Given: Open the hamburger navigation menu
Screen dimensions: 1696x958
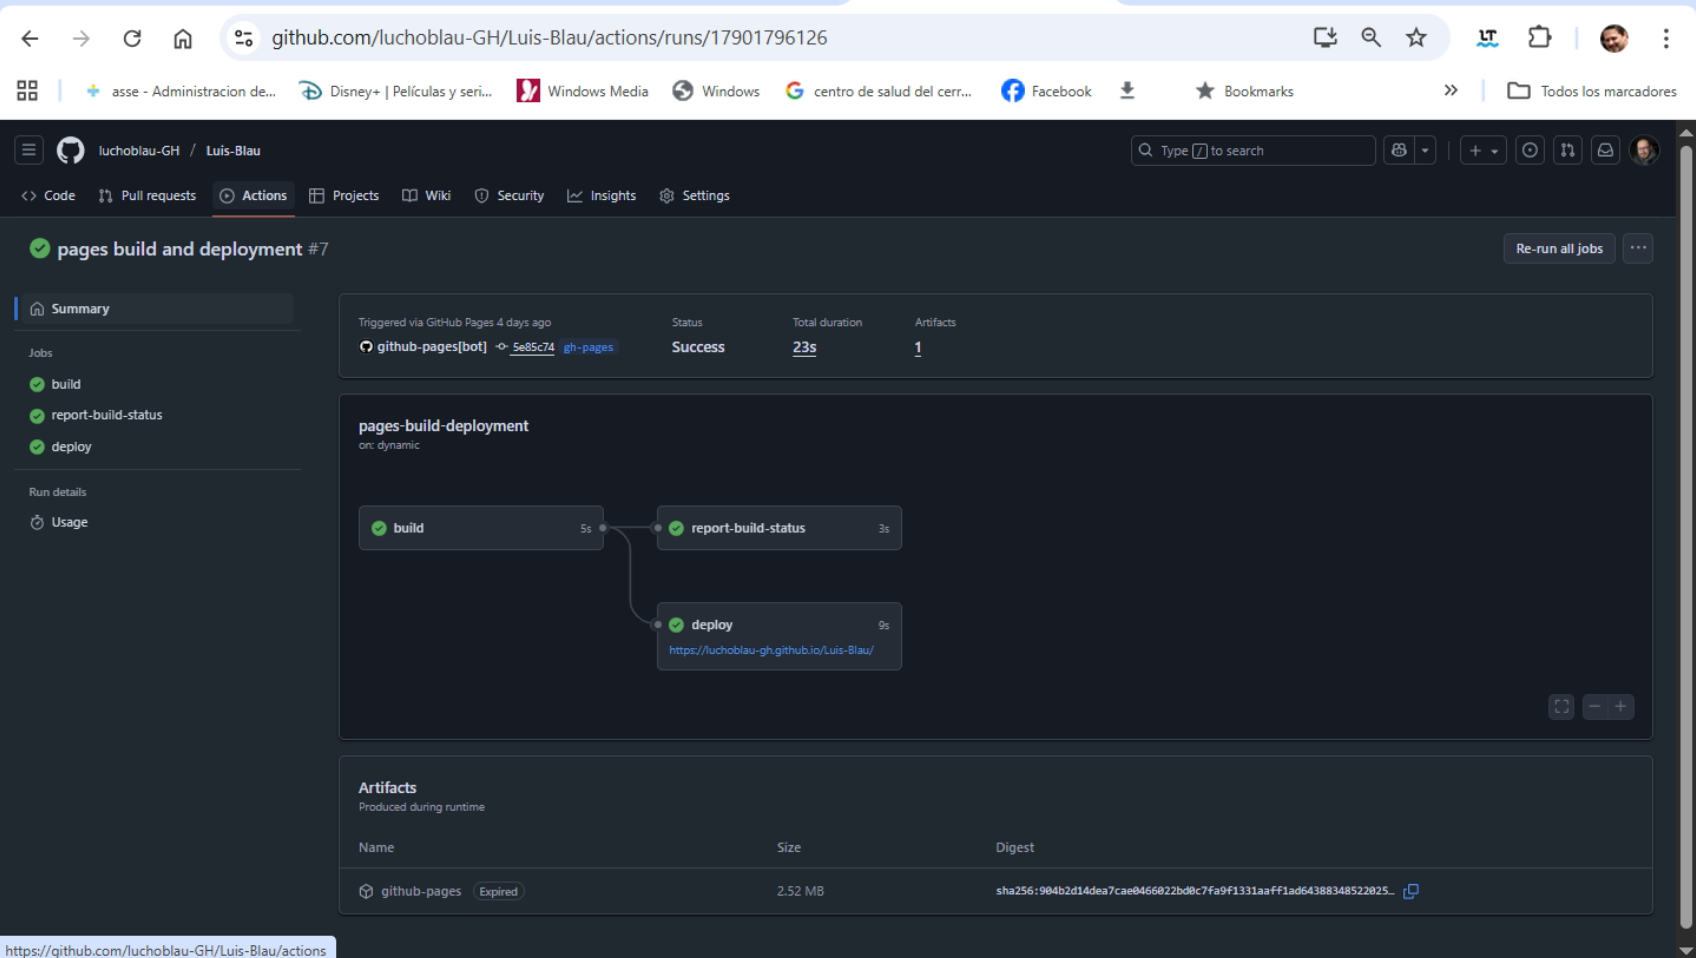Looking at the screenshot, I should (28, 150).
